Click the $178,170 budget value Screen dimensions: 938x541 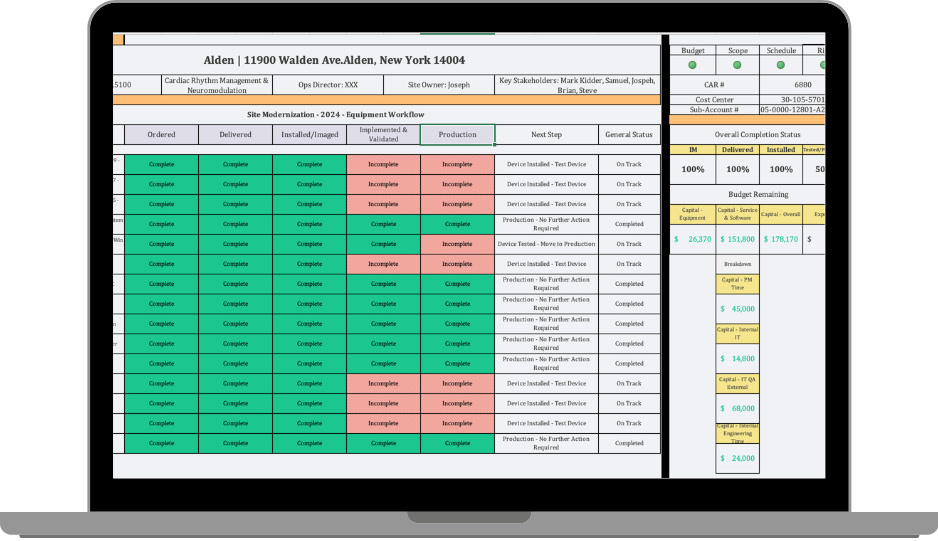tap(781, 239)
